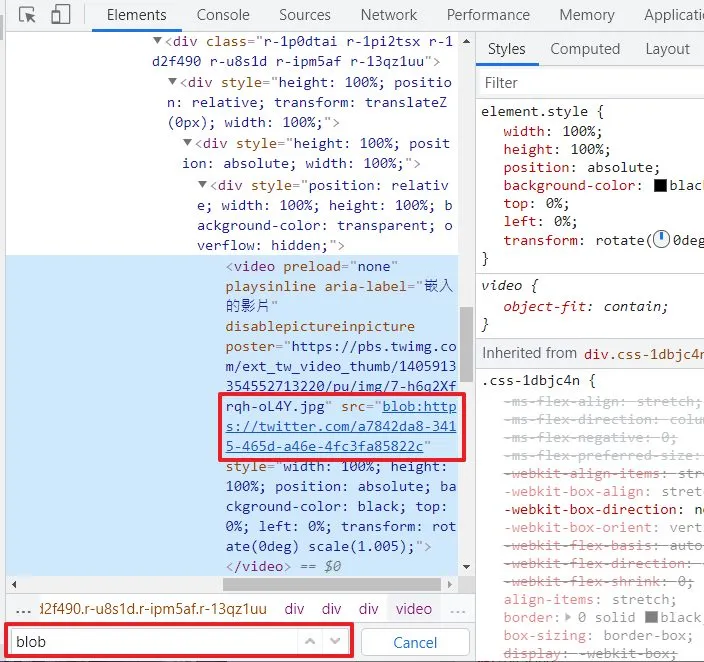Collapse div with translateZ style

click(x=172, y=82)
